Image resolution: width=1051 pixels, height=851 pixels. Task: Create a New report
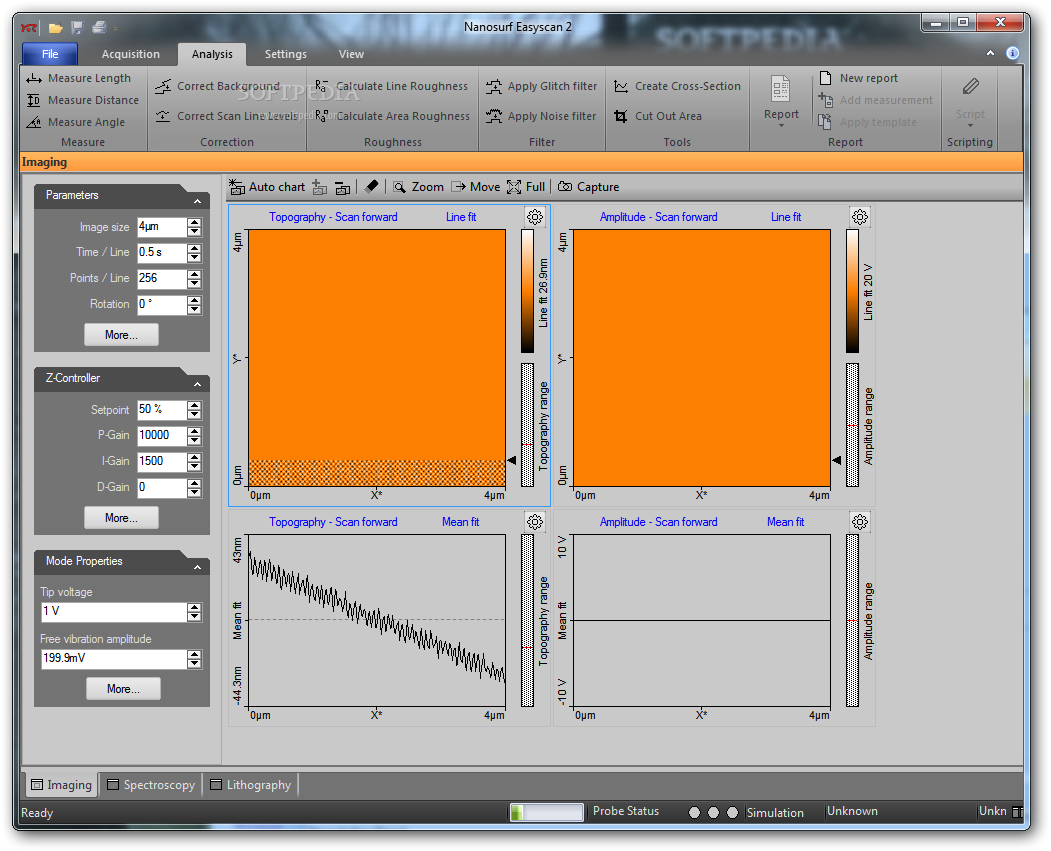pos(859,78)
